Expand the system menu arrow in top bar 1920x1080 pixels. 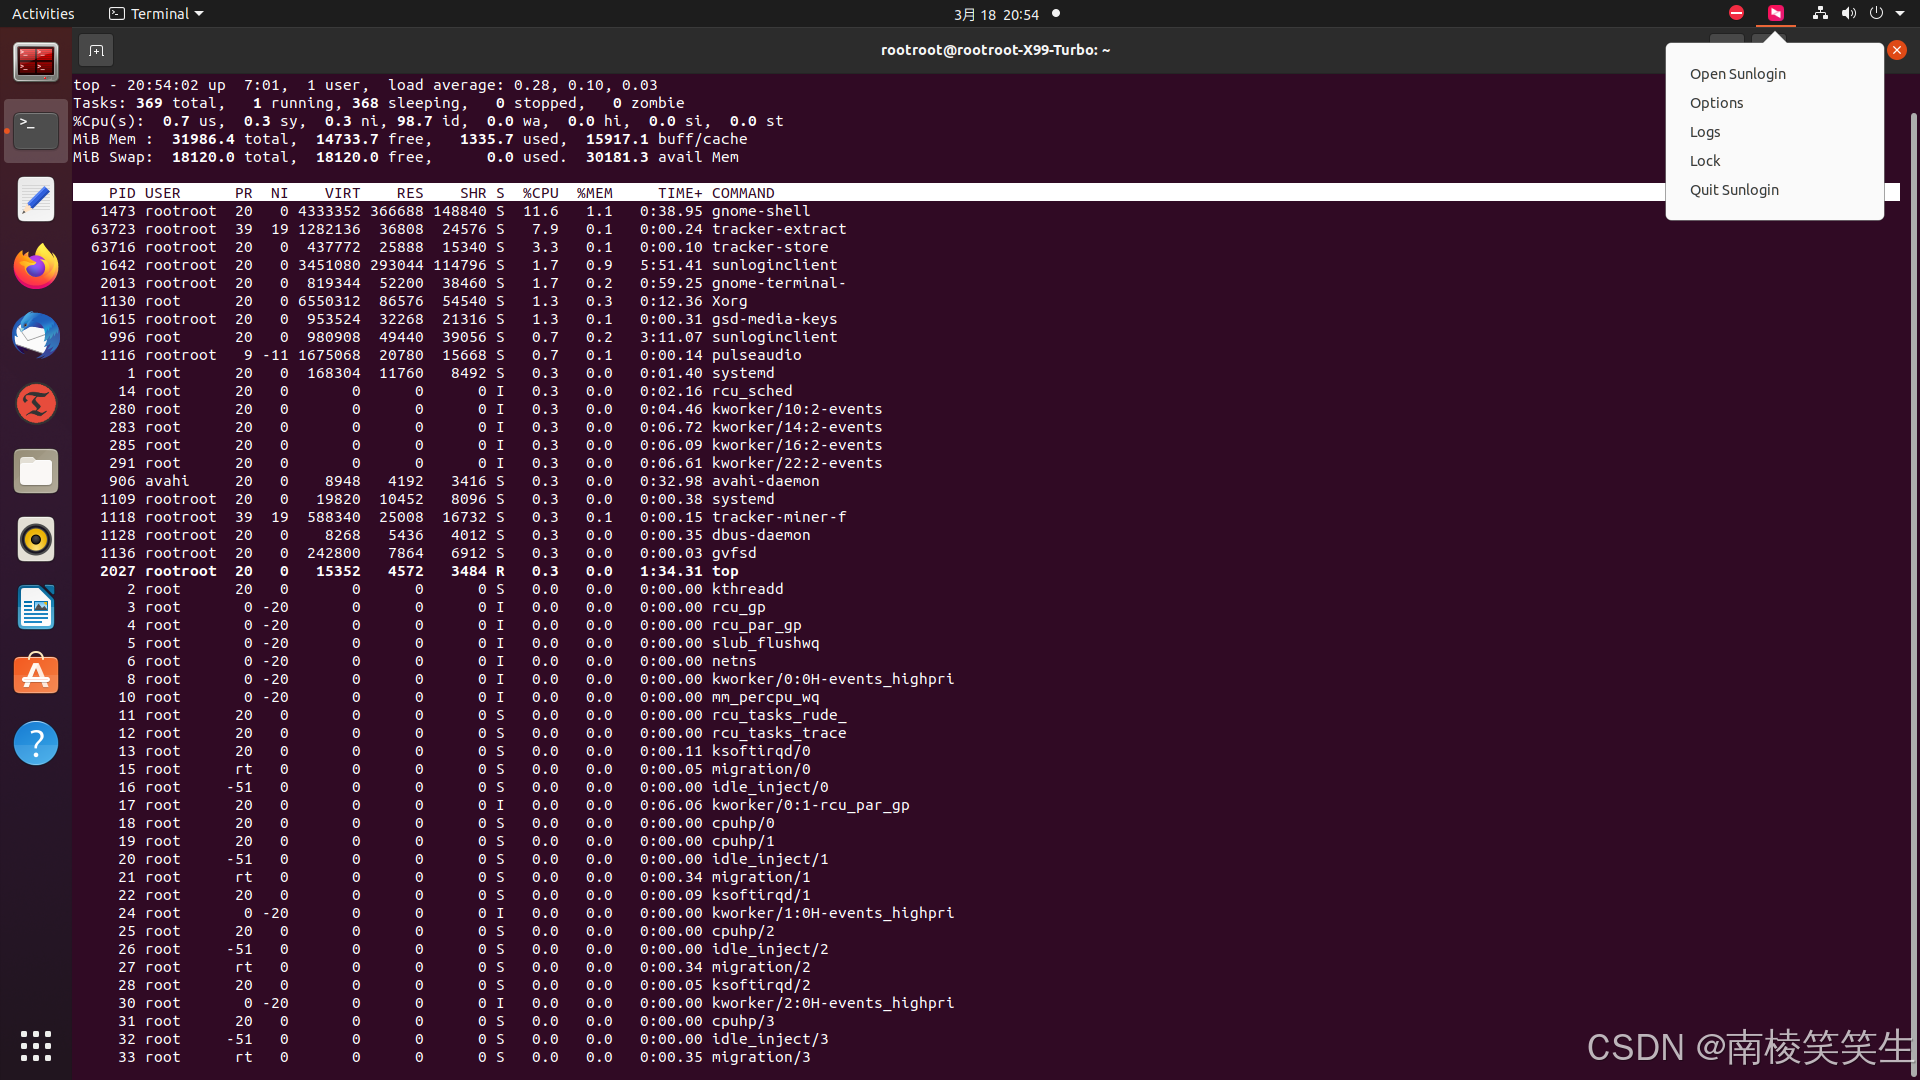point(1900,13)
